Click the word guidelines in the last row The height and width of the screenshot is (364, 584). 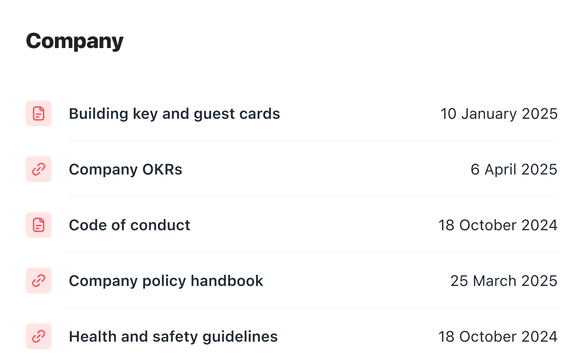click(x=240, y=337)
